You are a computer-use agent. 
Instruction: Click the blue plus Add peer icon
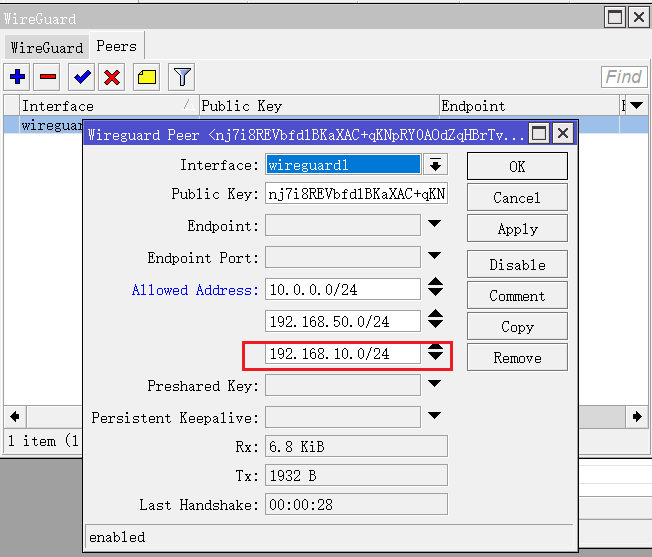click(17, 77)
